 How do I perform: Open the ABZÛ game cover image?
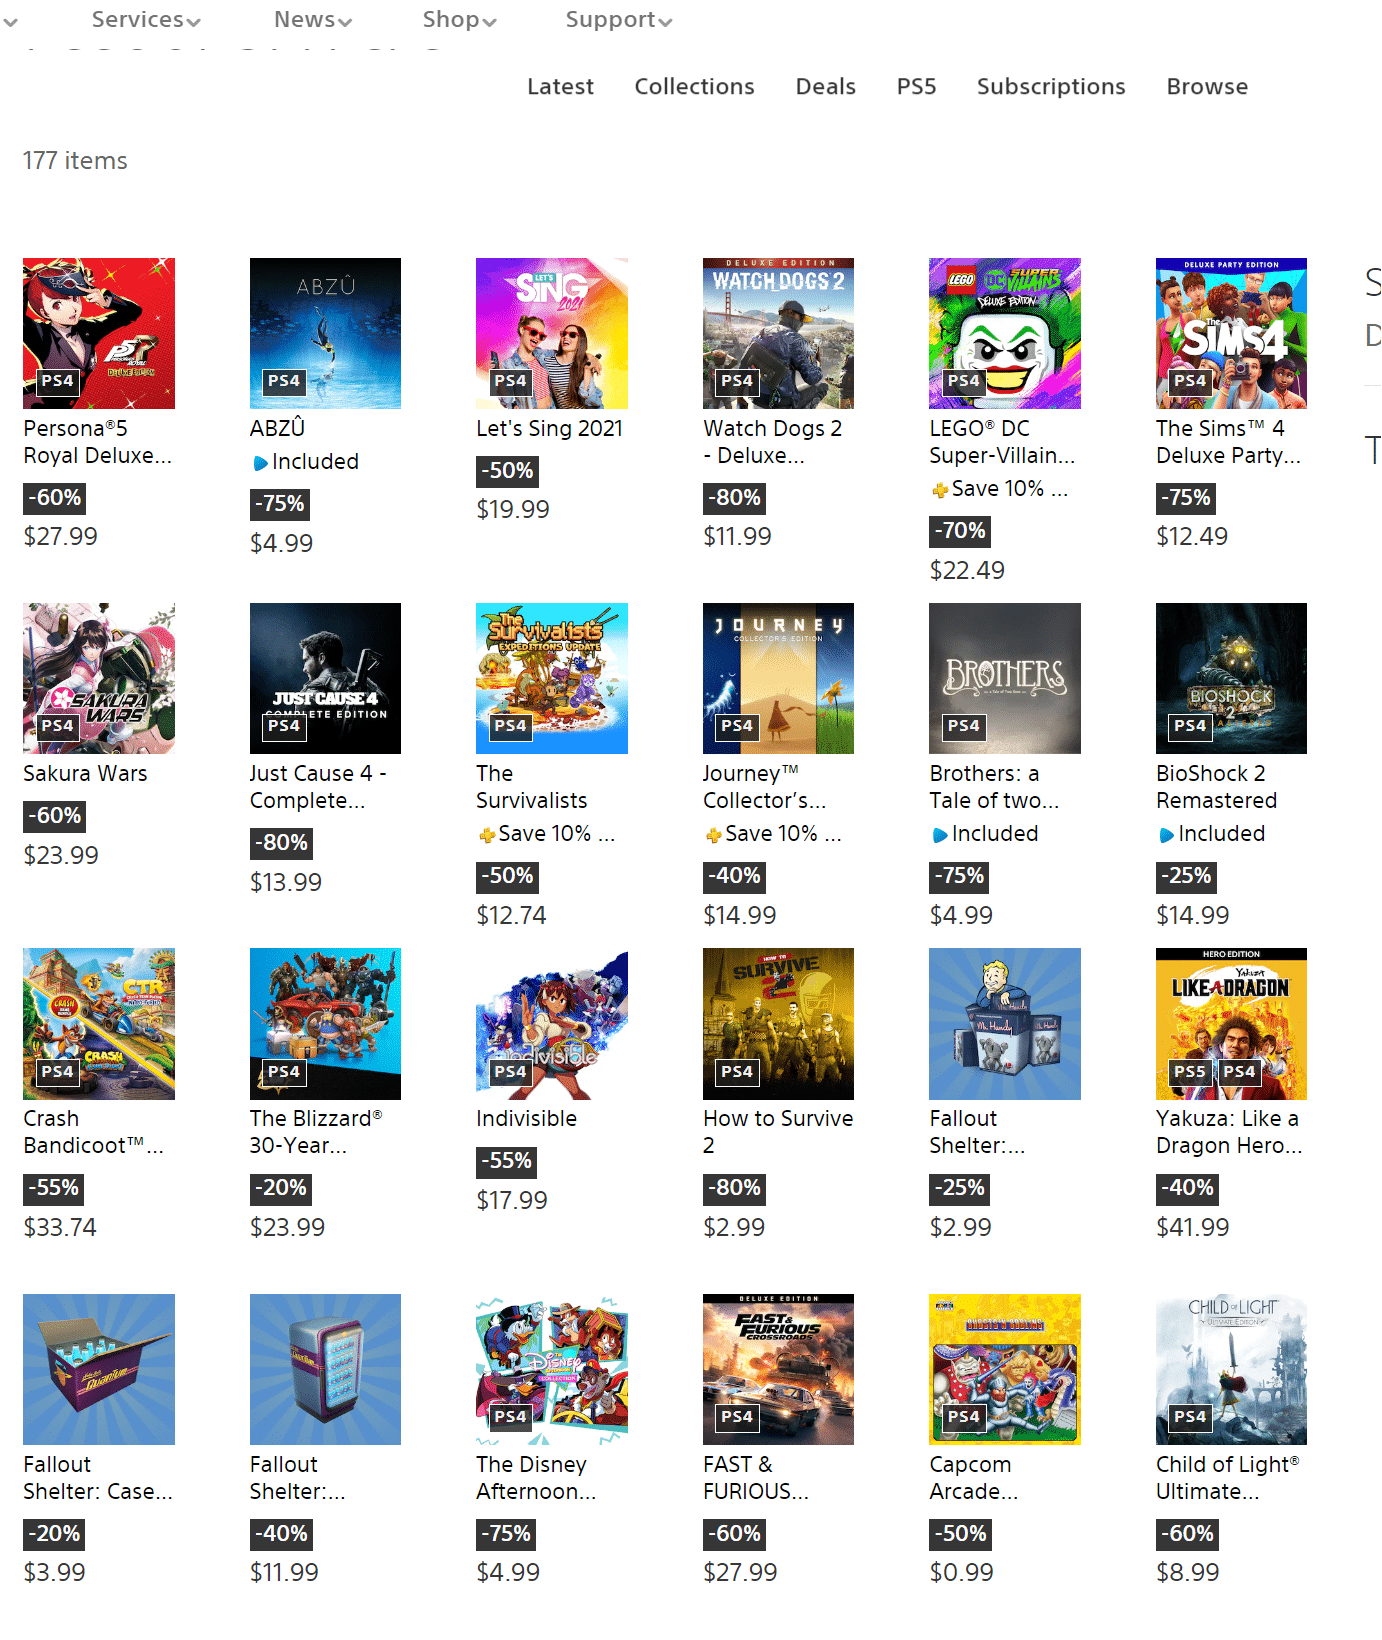click(x=325, y=333)
